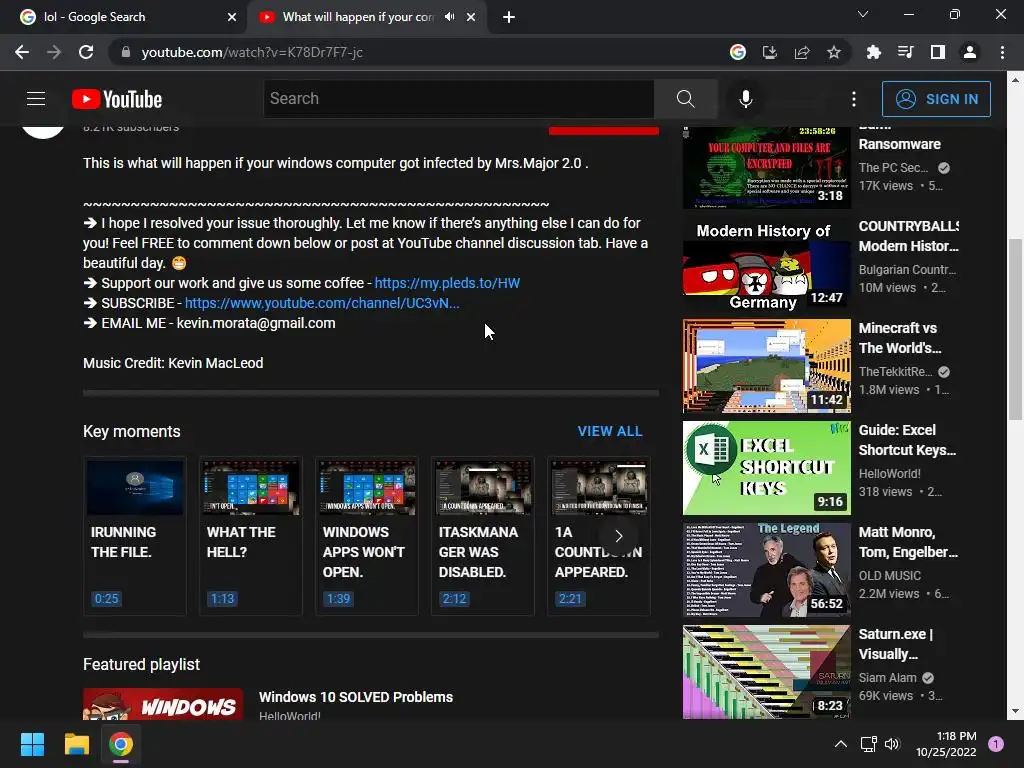The image size is (1024, 768).
Task: Click the address bar URL
Action: pos(252,52)
